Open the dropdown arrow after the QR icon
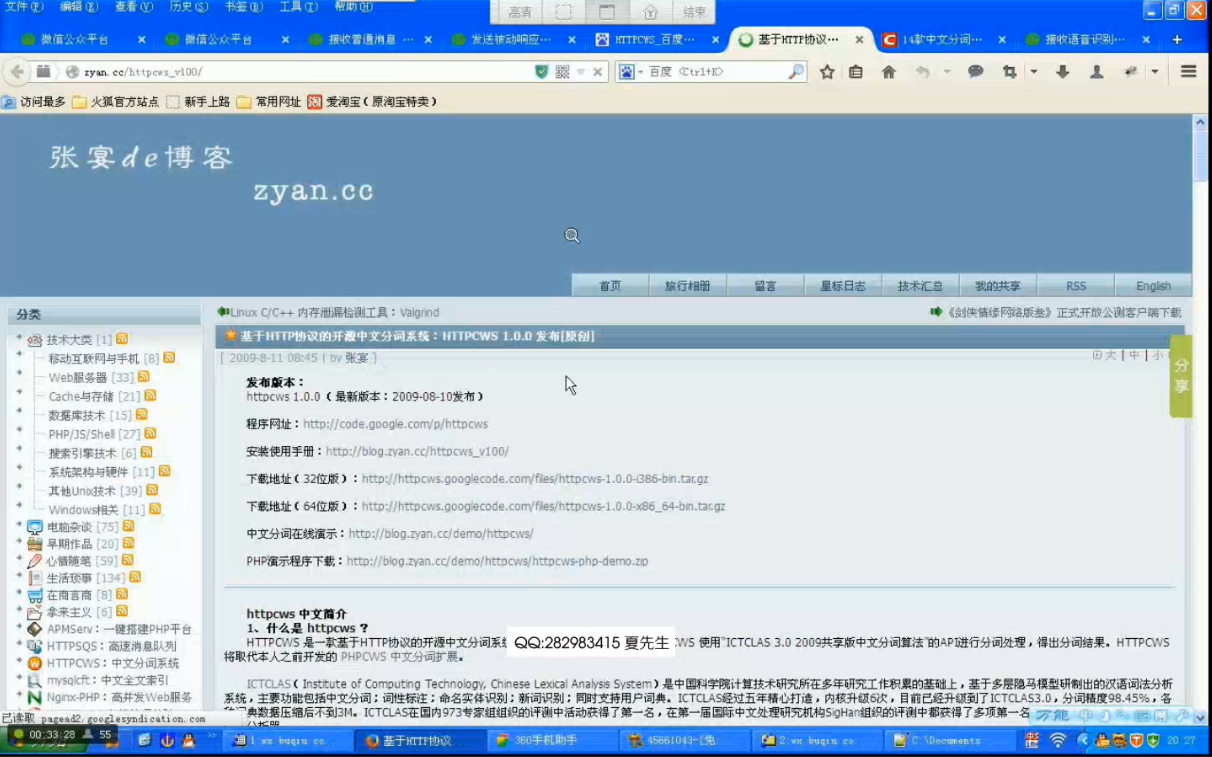1212x757 pixels. click(580, 72)
